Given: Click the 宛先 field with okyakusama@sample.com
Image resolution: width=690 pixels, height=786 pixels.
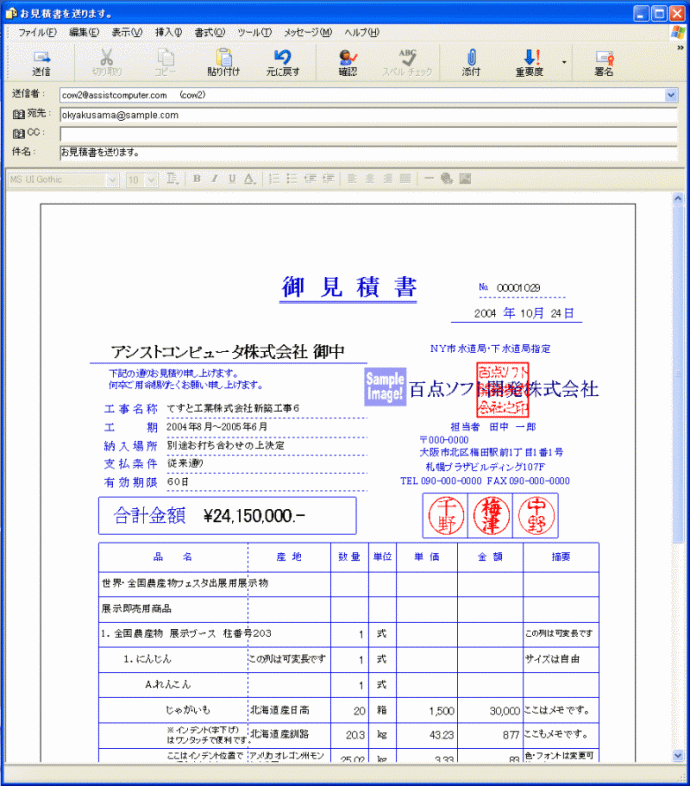Looking at the screenshot, I should pos(369,115).
